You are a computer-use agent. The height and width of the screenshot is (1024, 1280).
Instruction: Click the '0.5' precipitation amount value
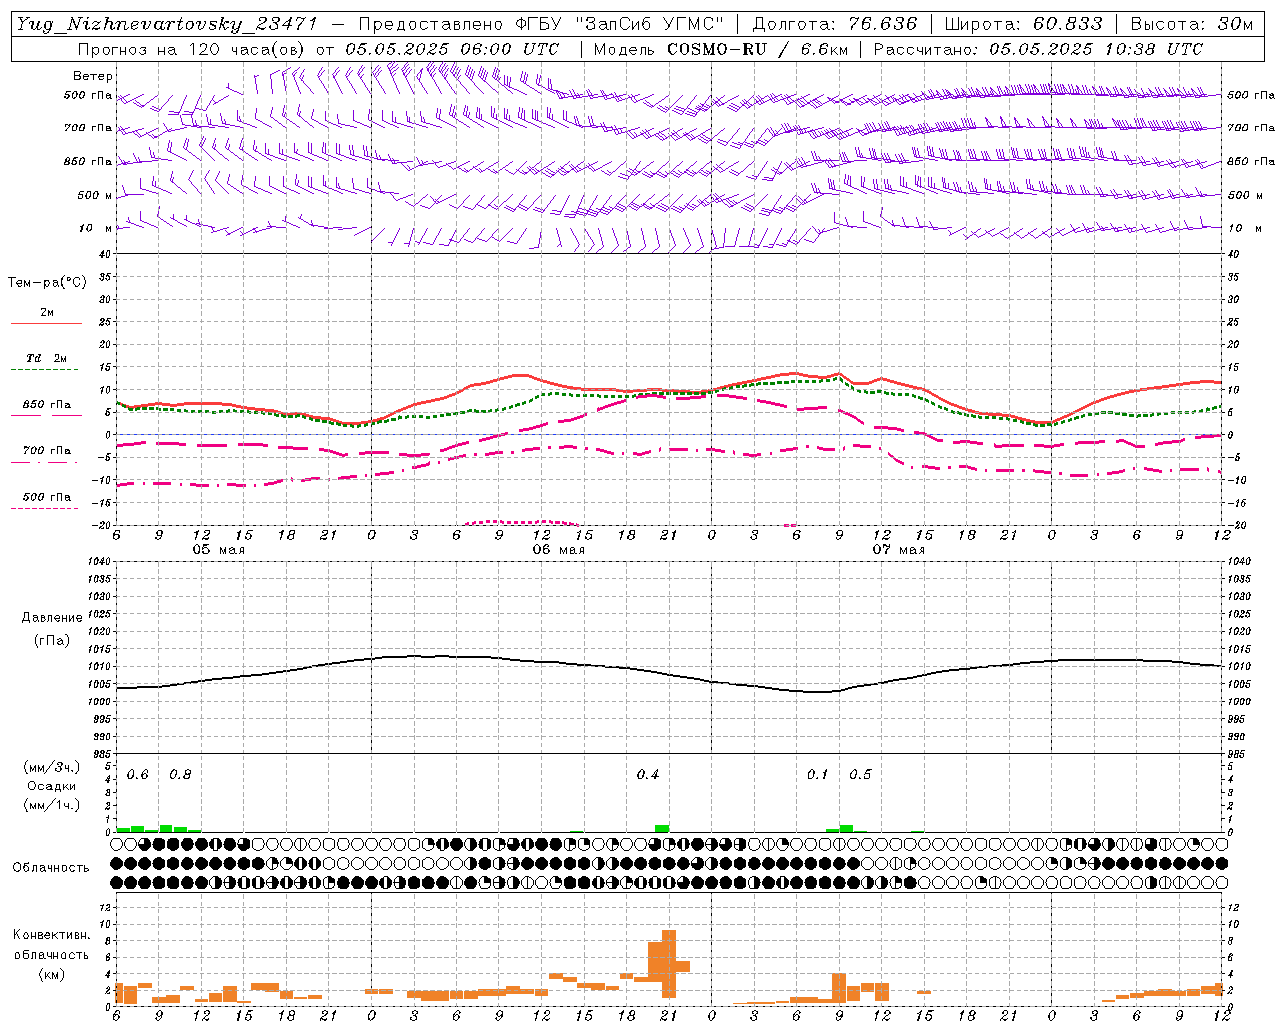[x=860, y=775]
